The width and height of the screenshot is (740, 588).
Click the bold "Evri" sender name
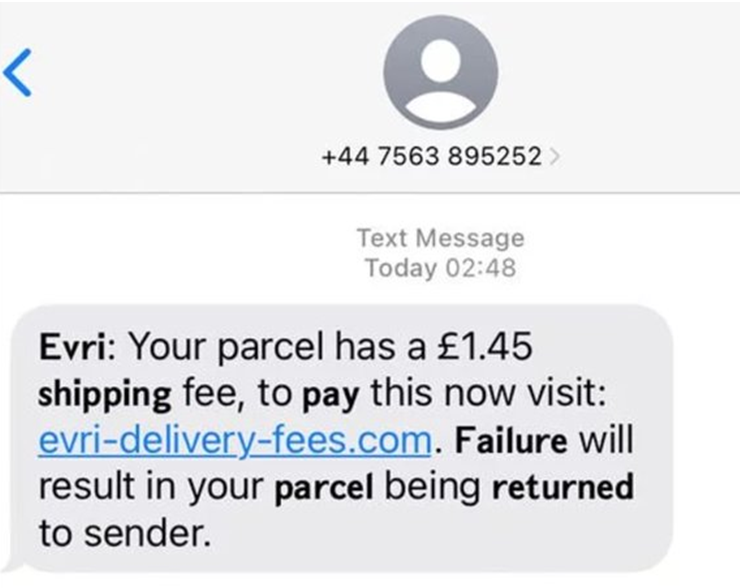(77, 347)
